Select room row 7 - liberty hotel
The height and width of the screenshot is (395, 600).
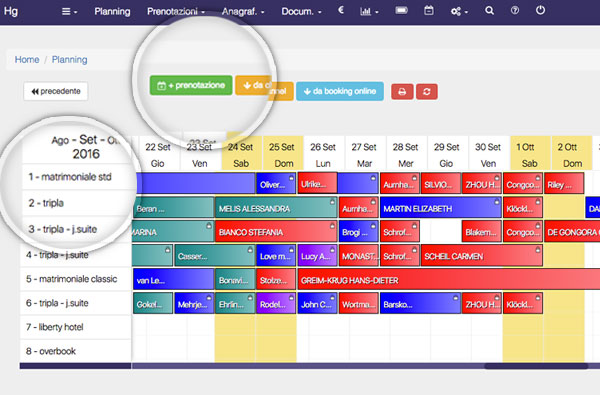(75, 327)
